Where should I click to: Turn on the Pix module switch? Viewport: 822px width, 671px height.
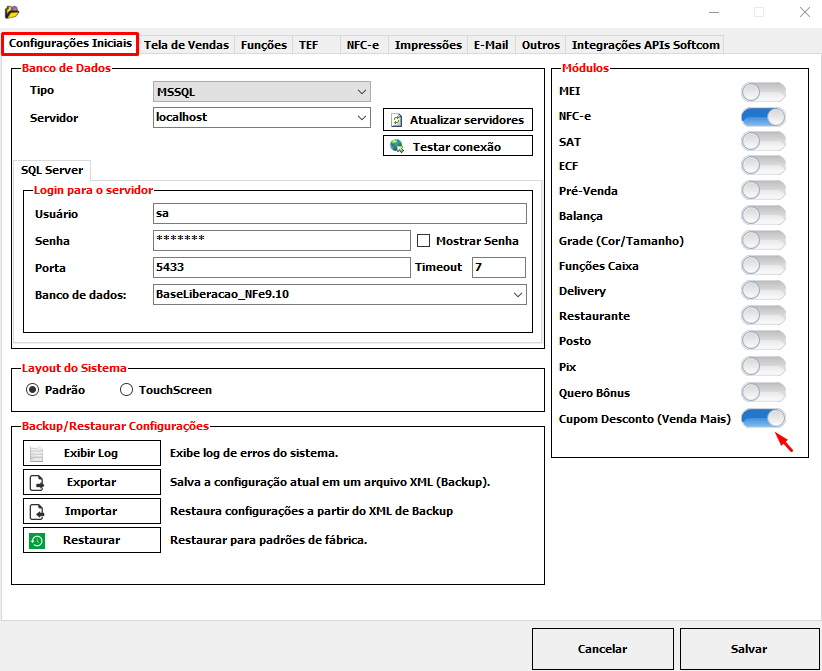coord(763,367)
